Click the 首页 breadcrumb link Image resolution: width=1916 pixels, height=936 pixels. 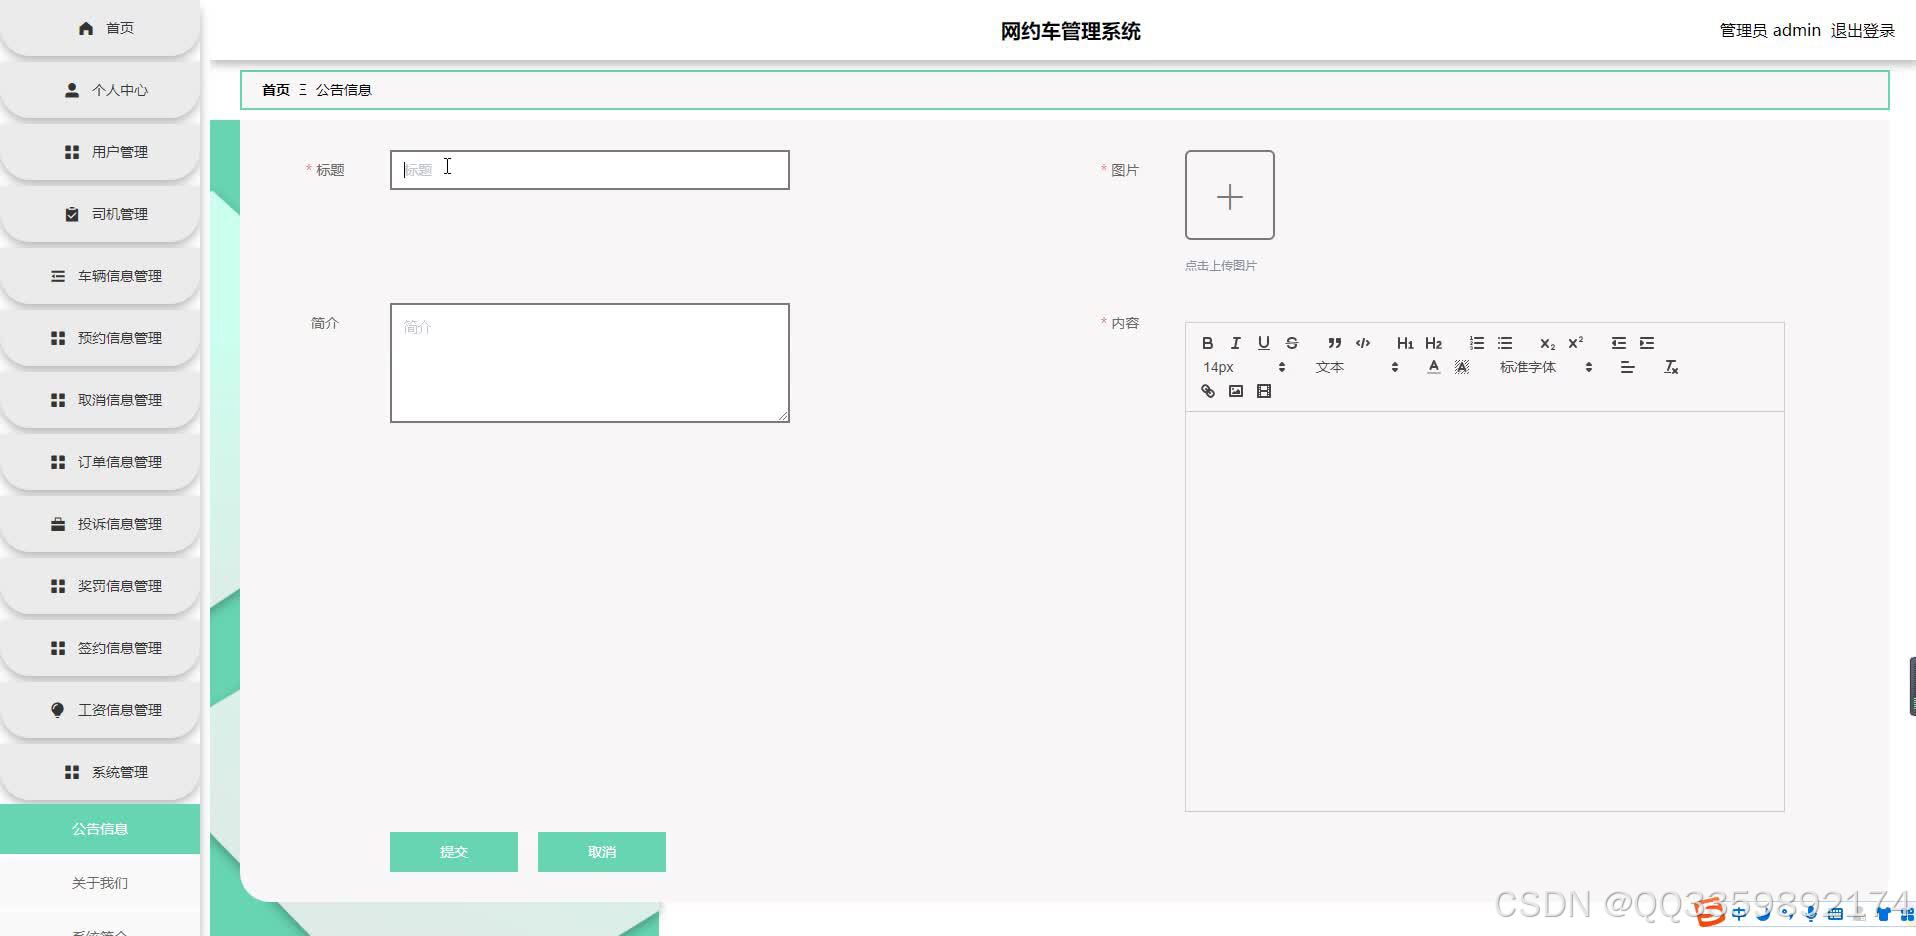tap(276, 90)
